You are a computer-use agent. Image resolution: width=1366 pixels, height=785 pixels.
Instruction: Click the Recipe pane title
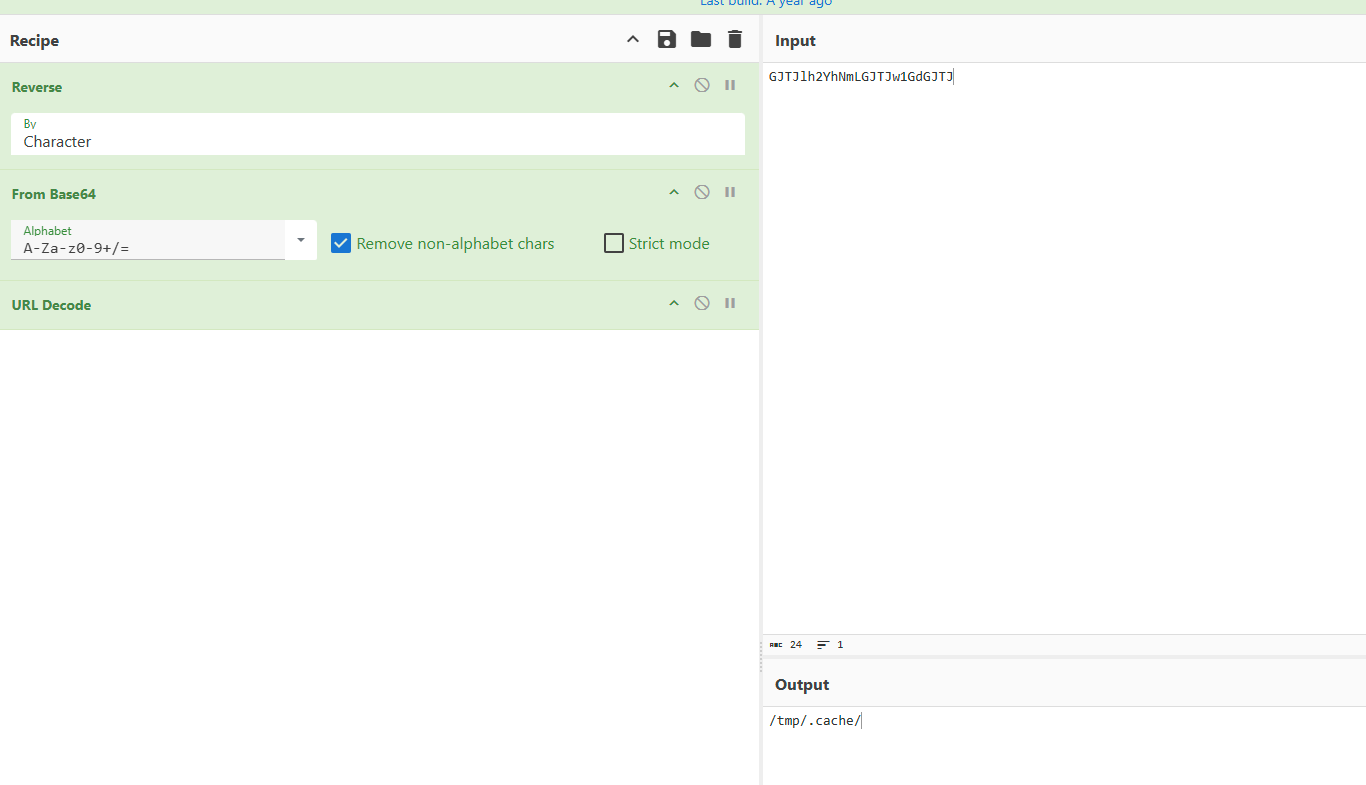(35, 41)
